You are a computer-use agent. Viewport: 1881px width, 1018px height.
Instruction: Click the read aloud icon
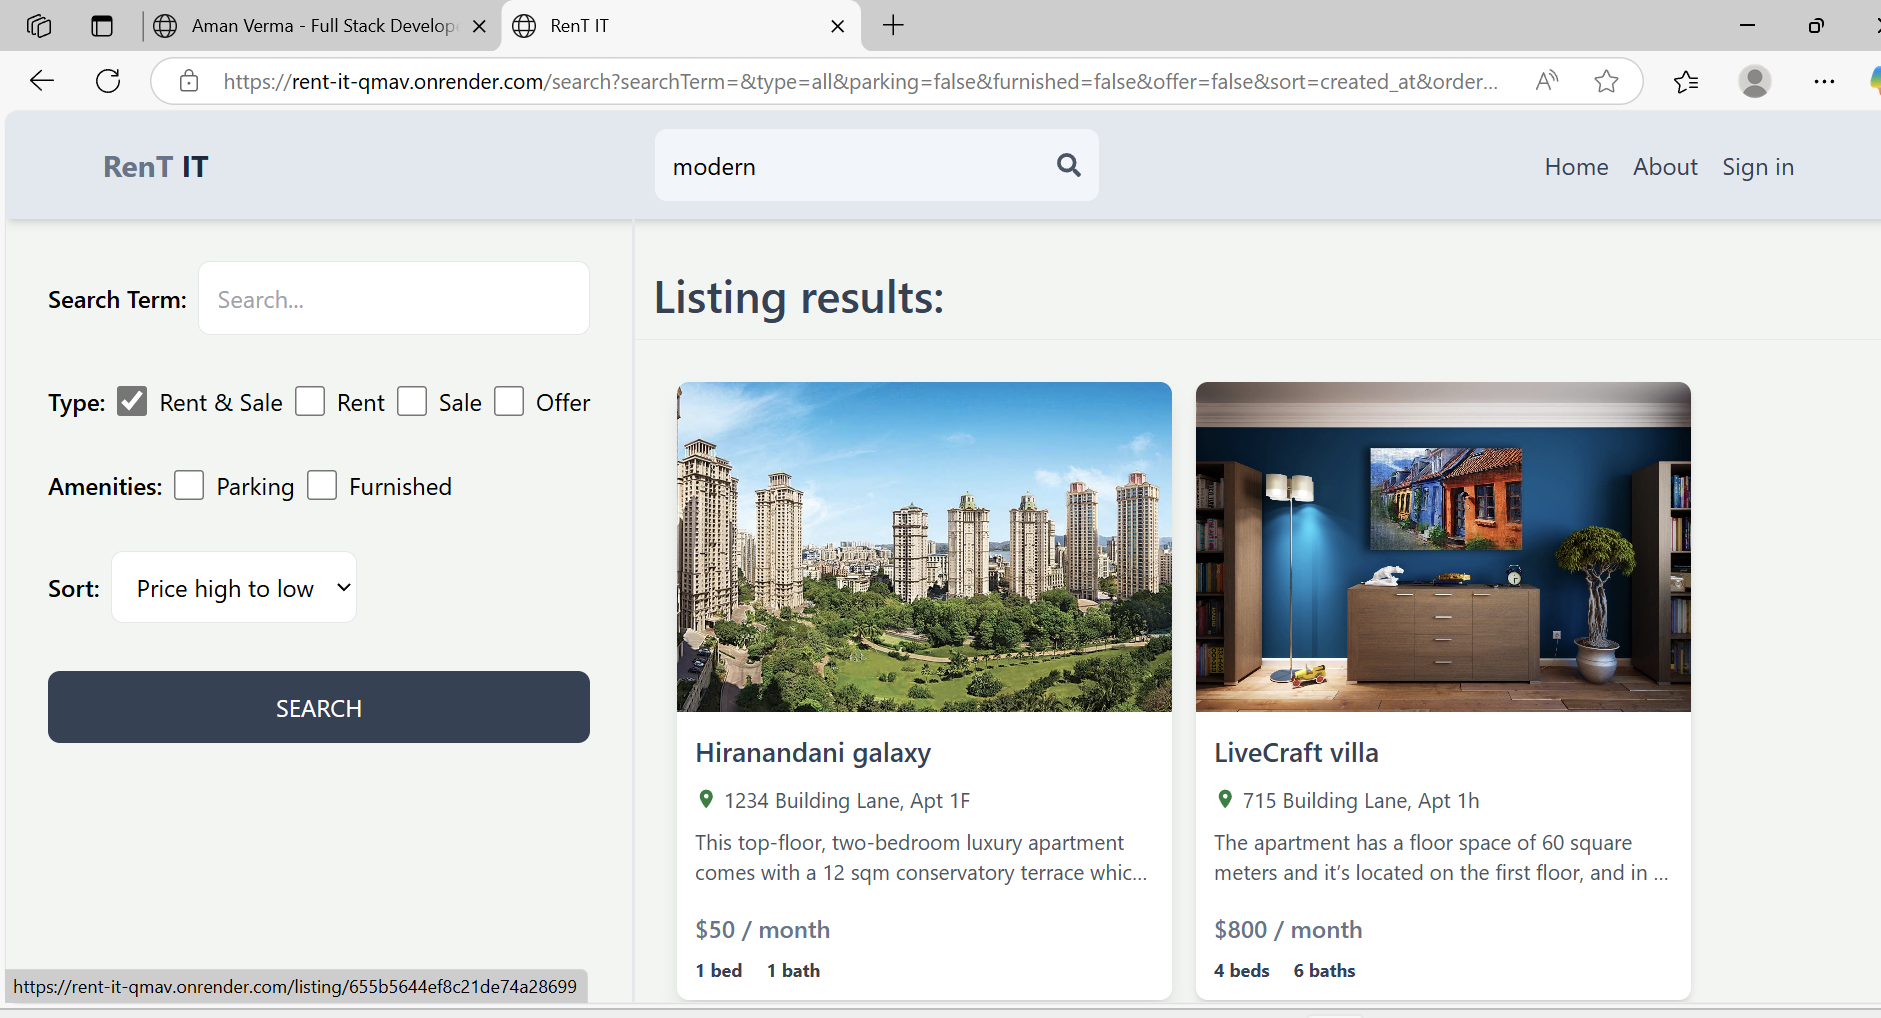[1546, 81]
